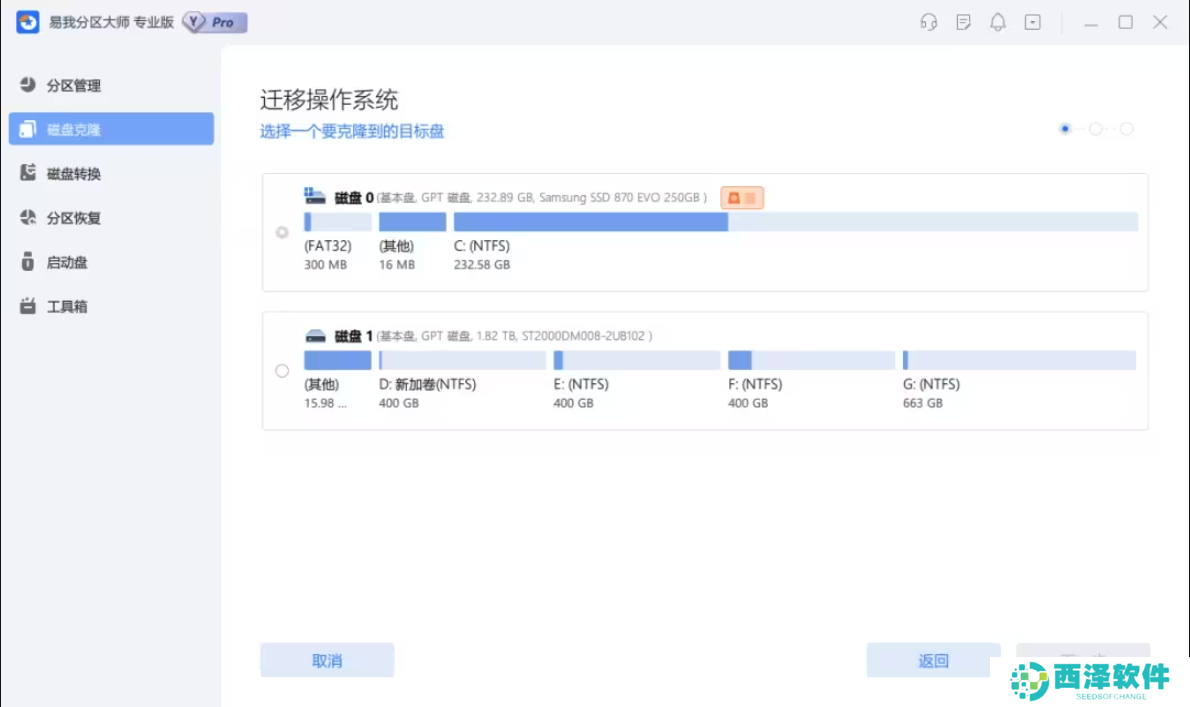Open the feedback note icon

coord(963,22)
